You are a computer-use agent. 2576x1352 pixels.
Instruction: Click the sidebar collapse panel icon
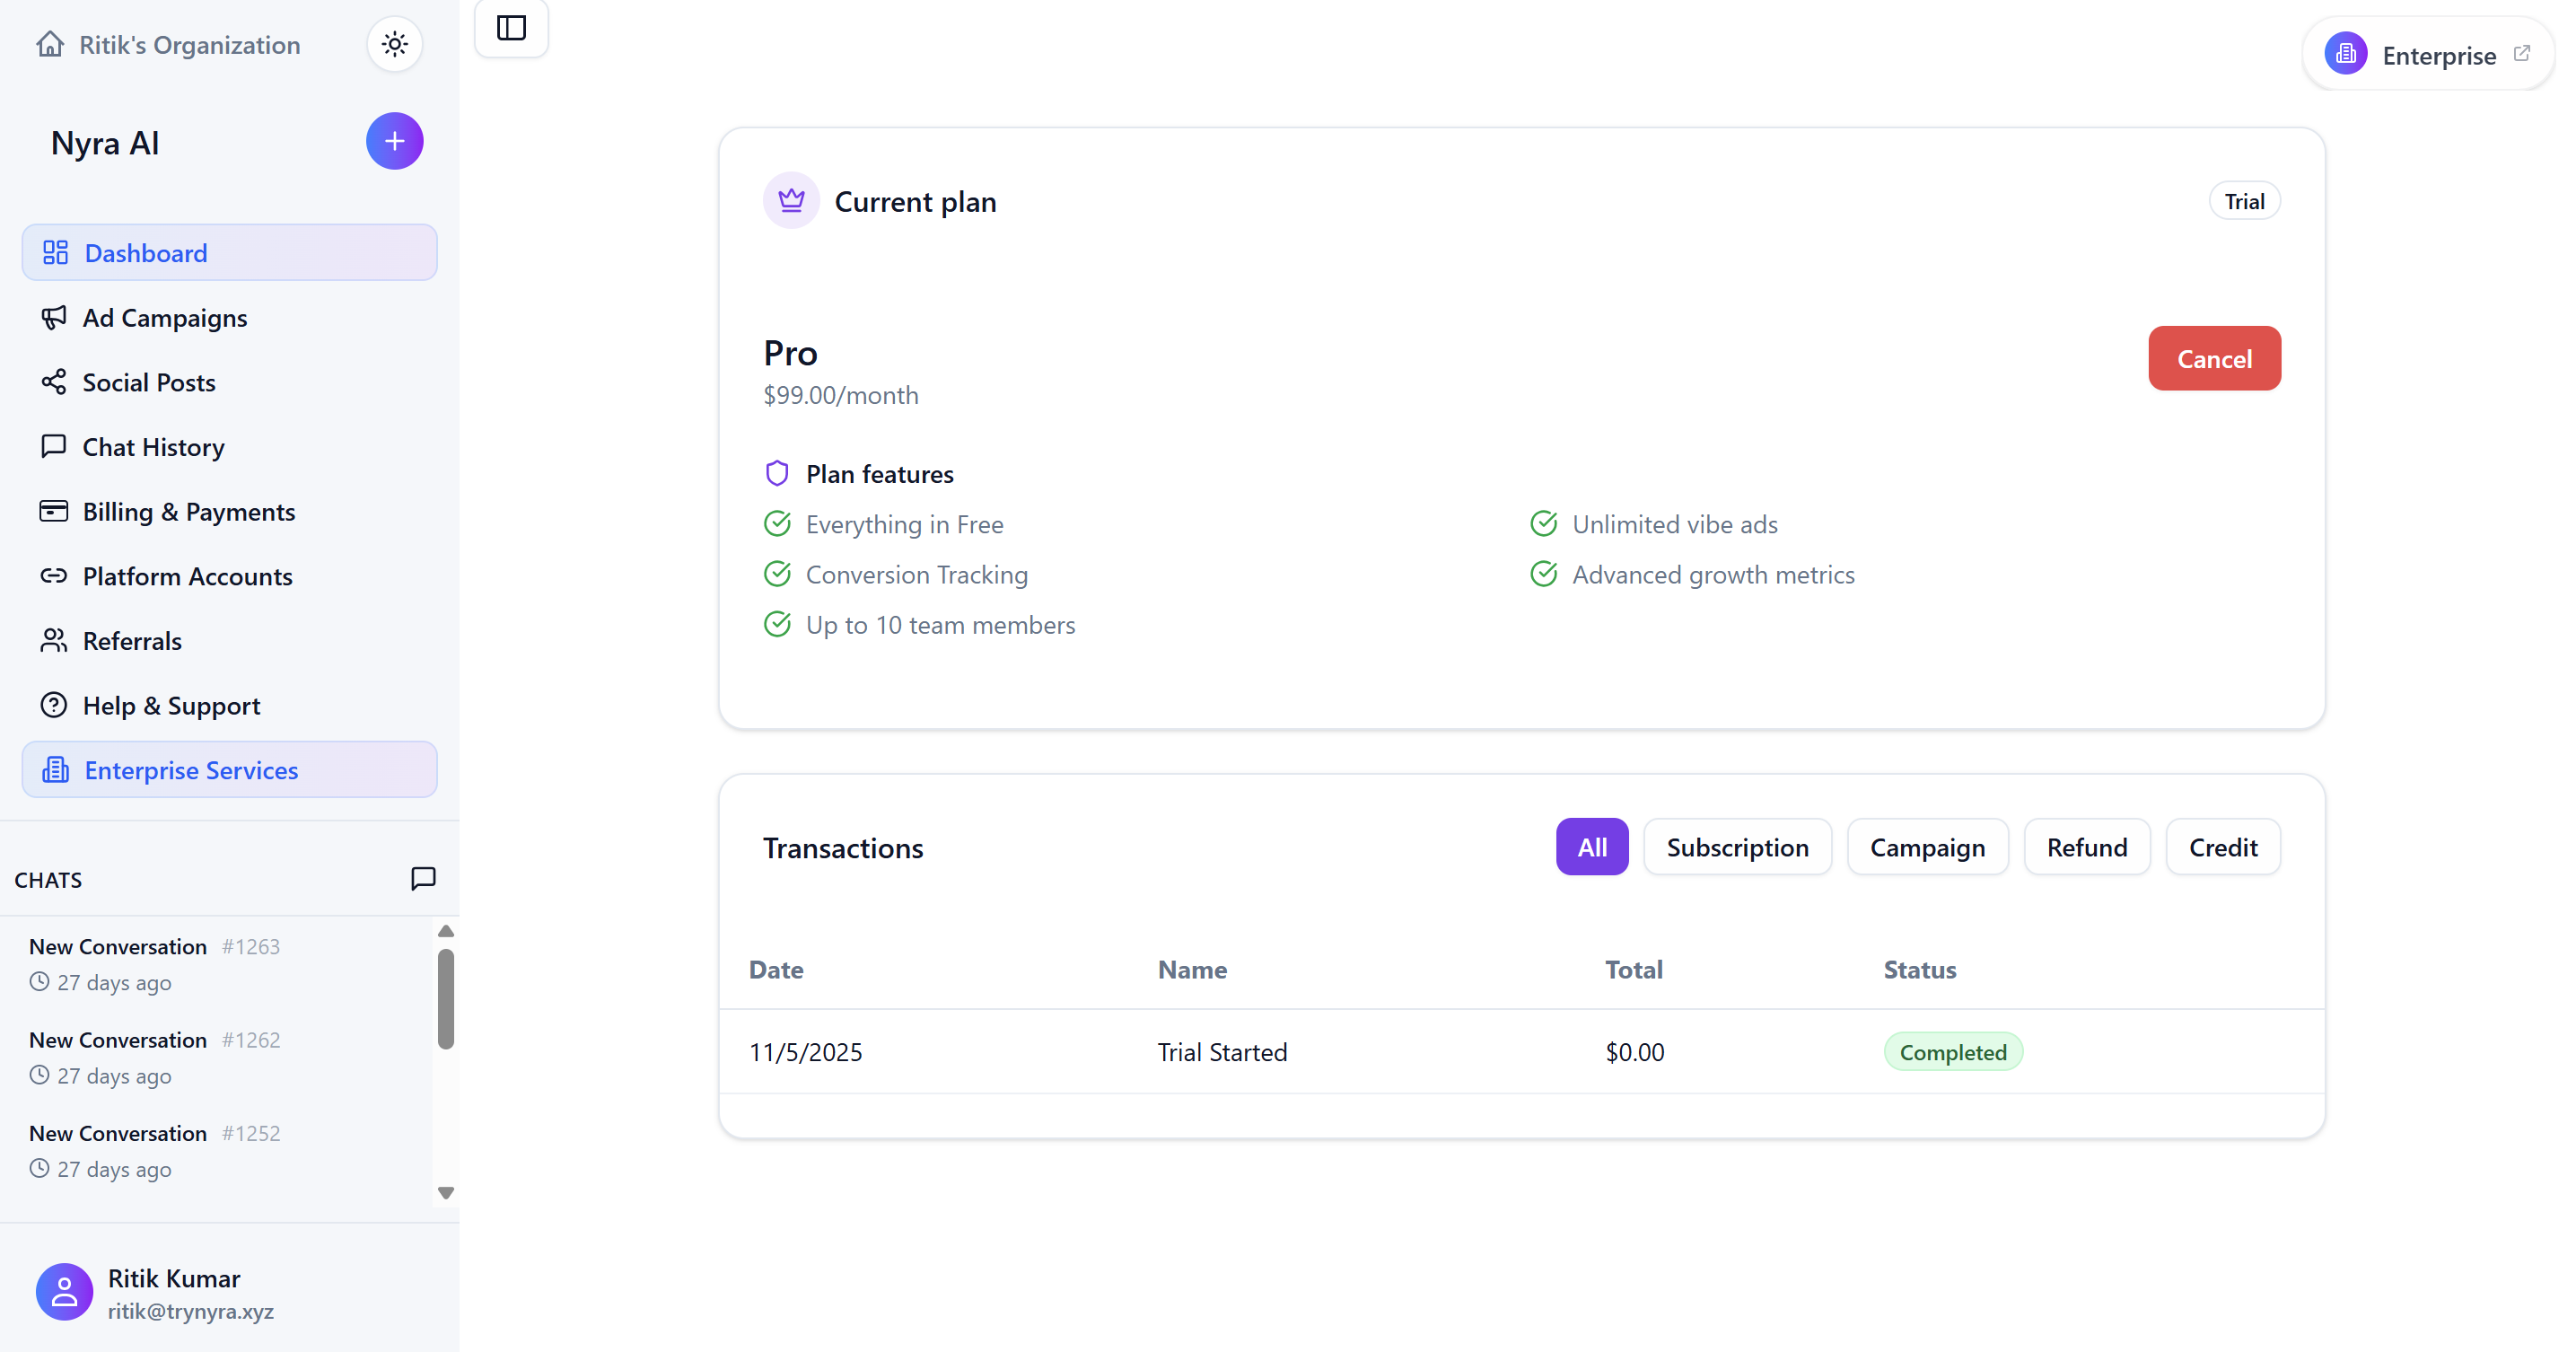point(511,28)
